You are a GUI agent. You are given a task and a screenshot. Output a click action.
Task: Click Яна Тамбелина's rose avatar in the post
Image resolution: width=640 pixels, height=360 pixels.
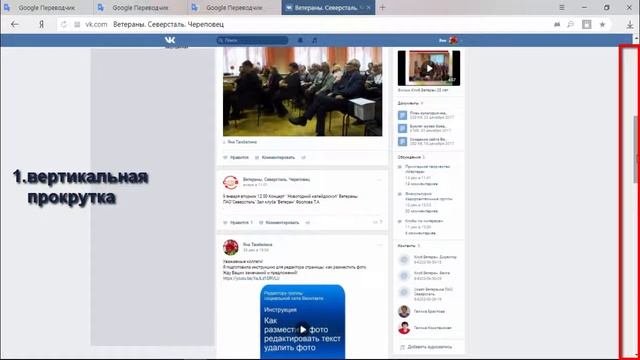pos(231,247)
